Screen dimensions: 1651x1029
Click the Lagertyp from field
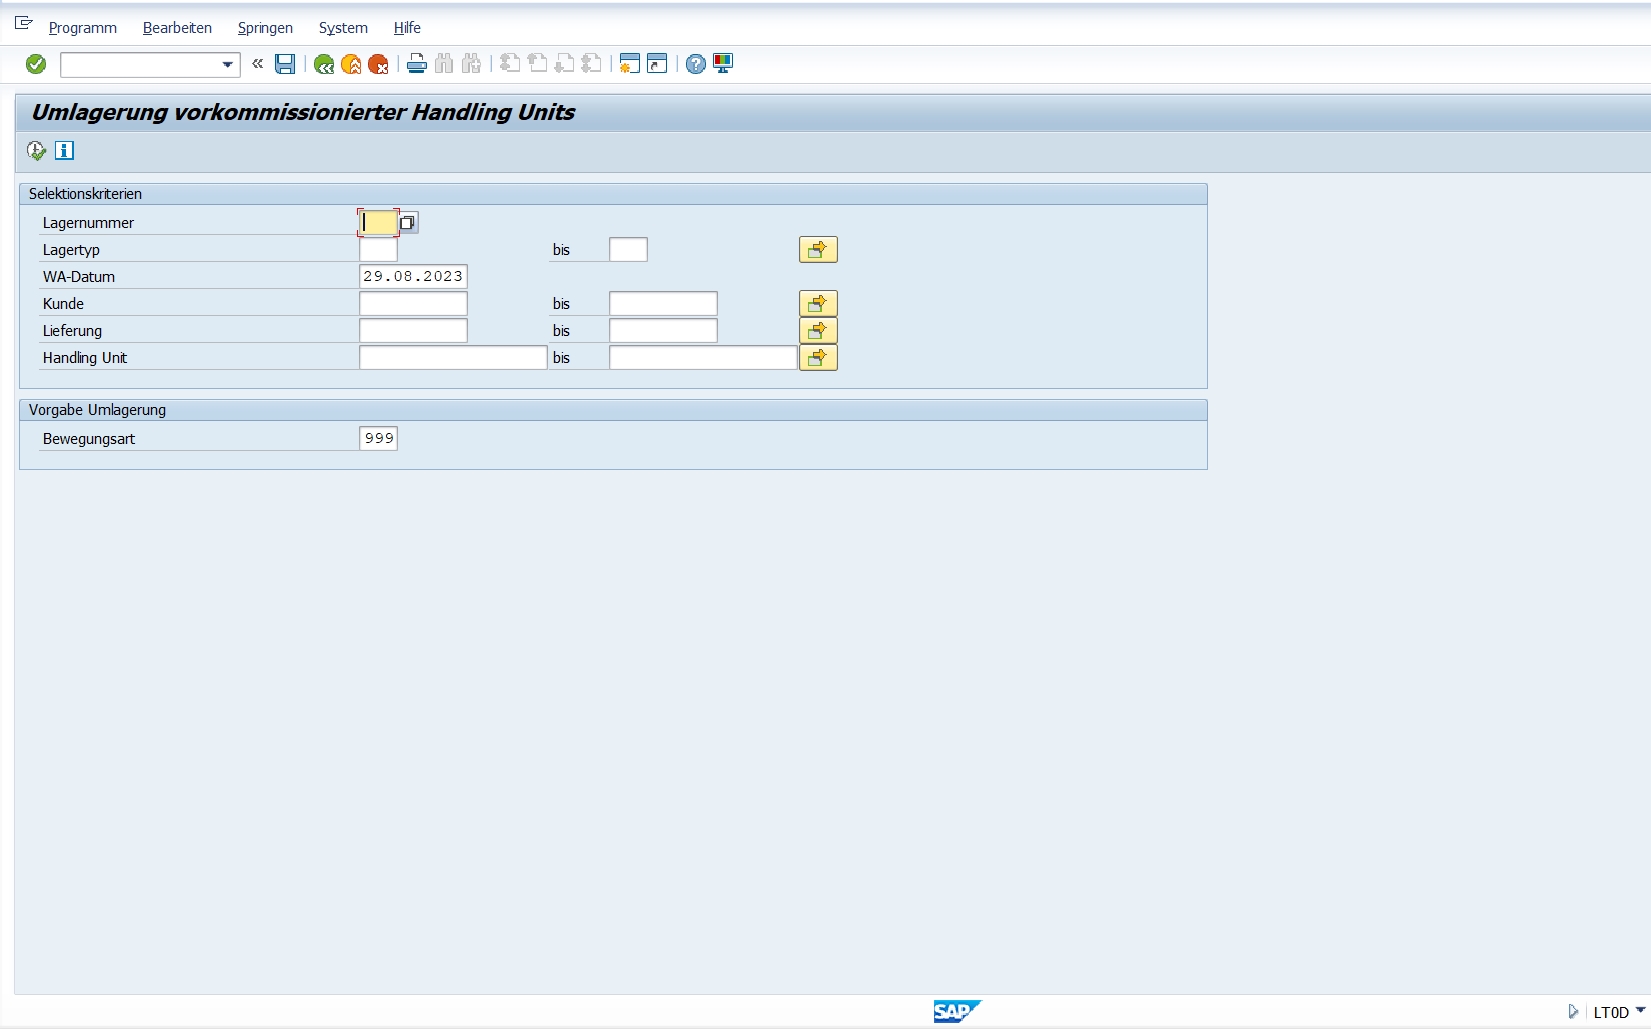[x=378, y=250]
